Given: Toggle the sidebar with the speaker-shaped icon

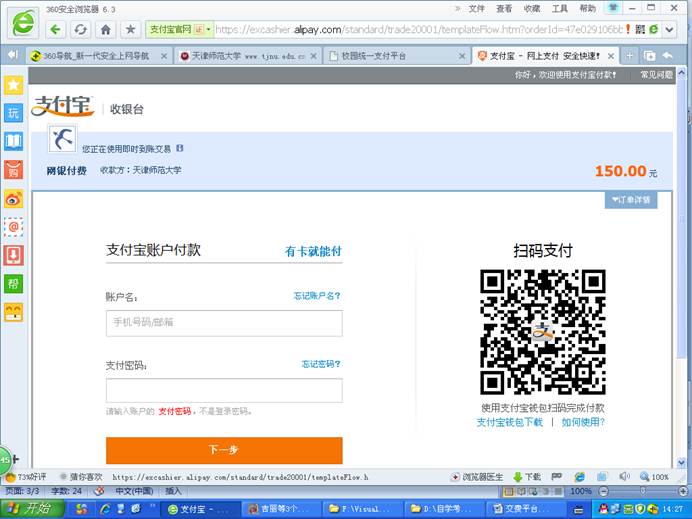Looking at the screenshot, I should [x=13, y=55].
